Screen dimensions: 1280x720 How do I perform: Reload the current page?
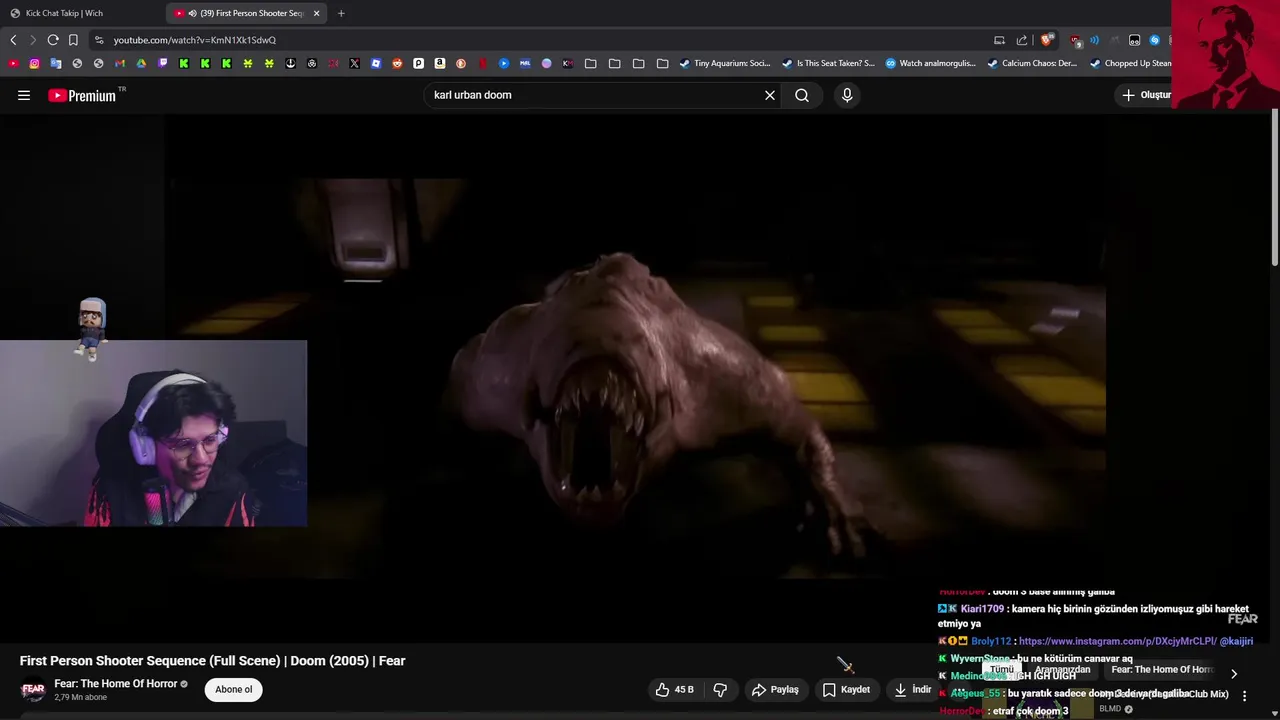pyautogui.click(x=53, y=40)
